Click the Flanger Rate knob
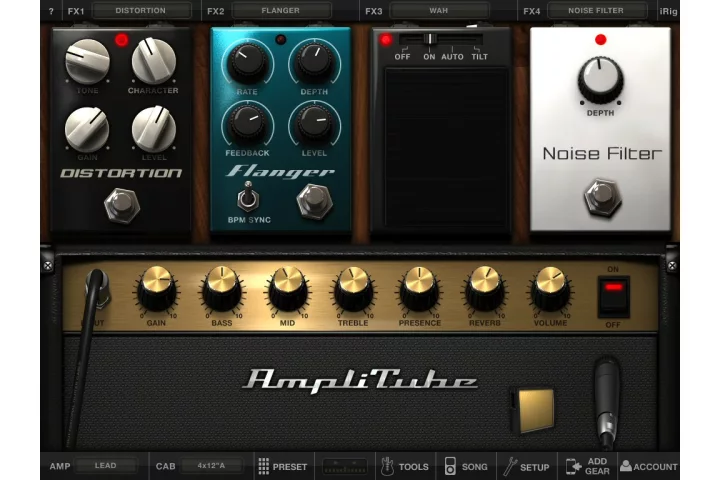Screen dimensions: 720x480 [x=248, y=62]
